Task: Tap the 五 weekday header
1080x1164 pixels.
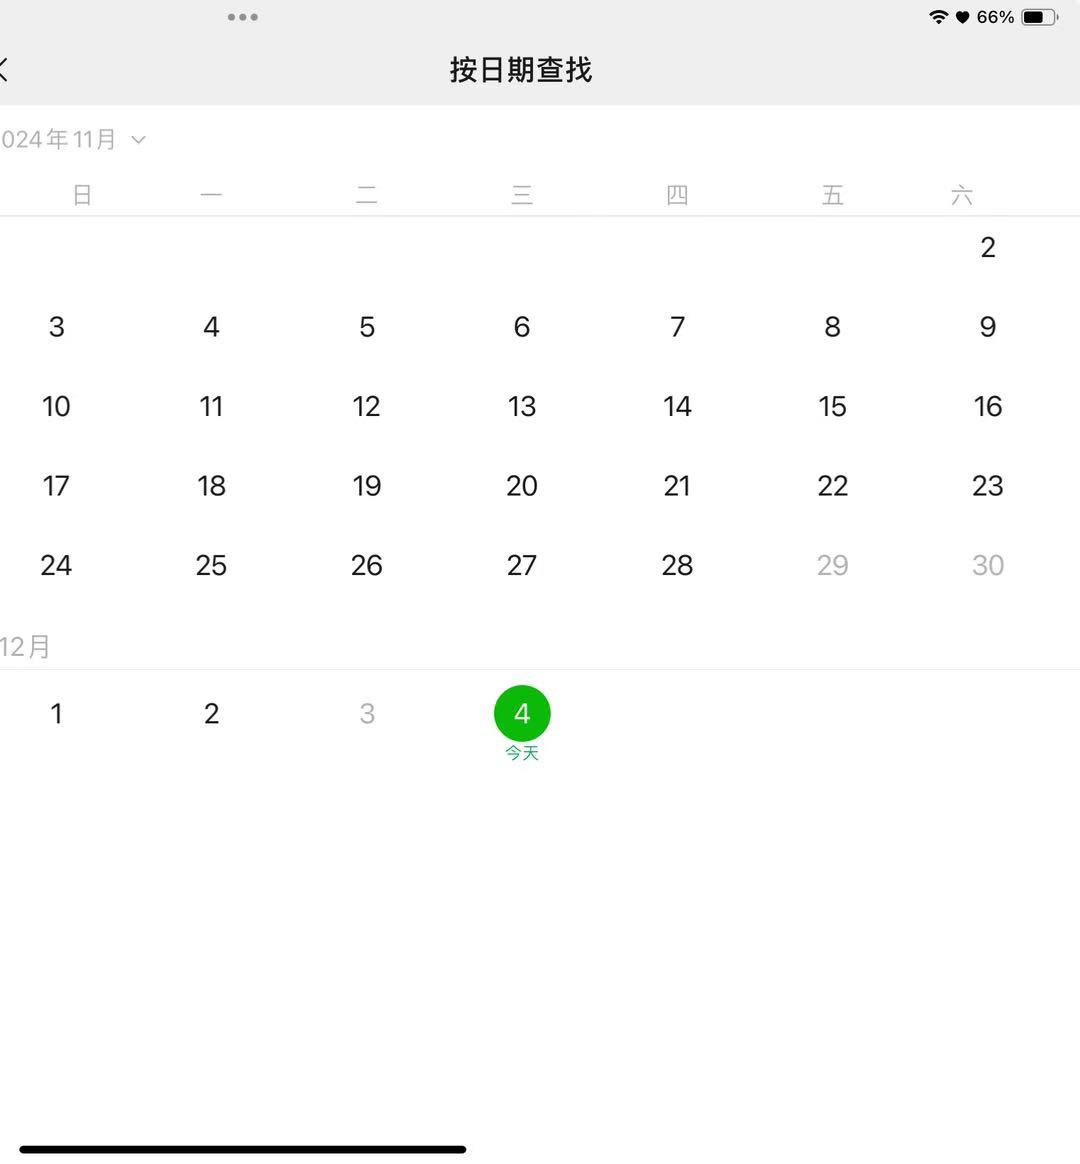Action: 832,195
